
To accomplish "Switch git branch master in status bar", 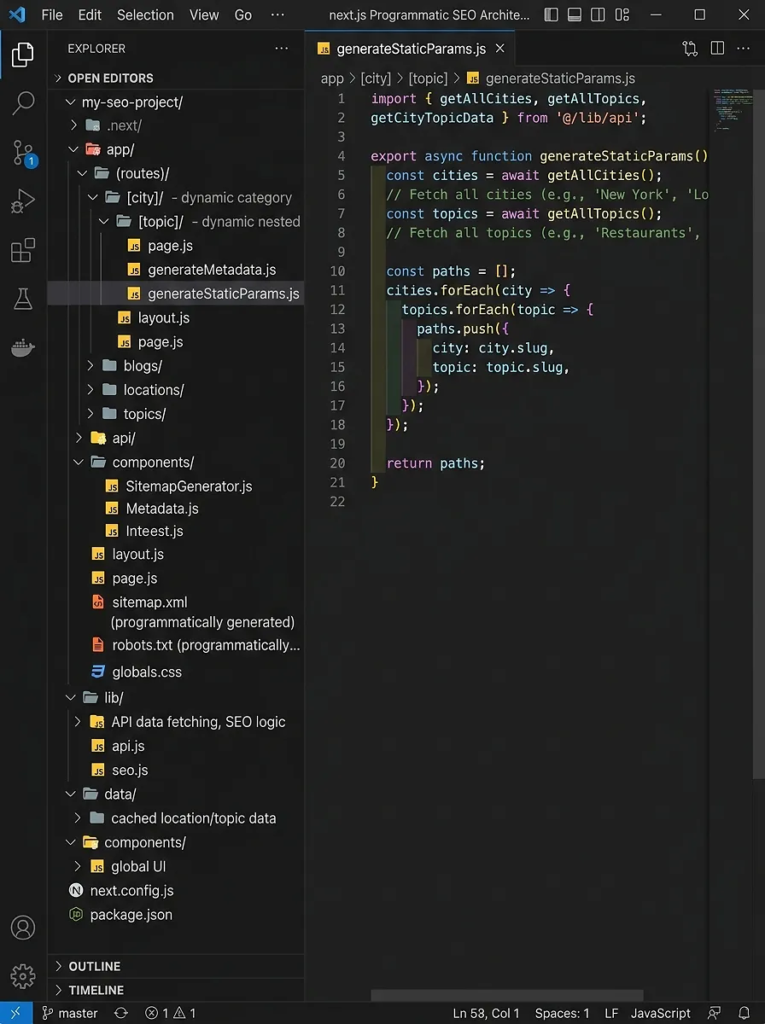I will pos(70,1013).
